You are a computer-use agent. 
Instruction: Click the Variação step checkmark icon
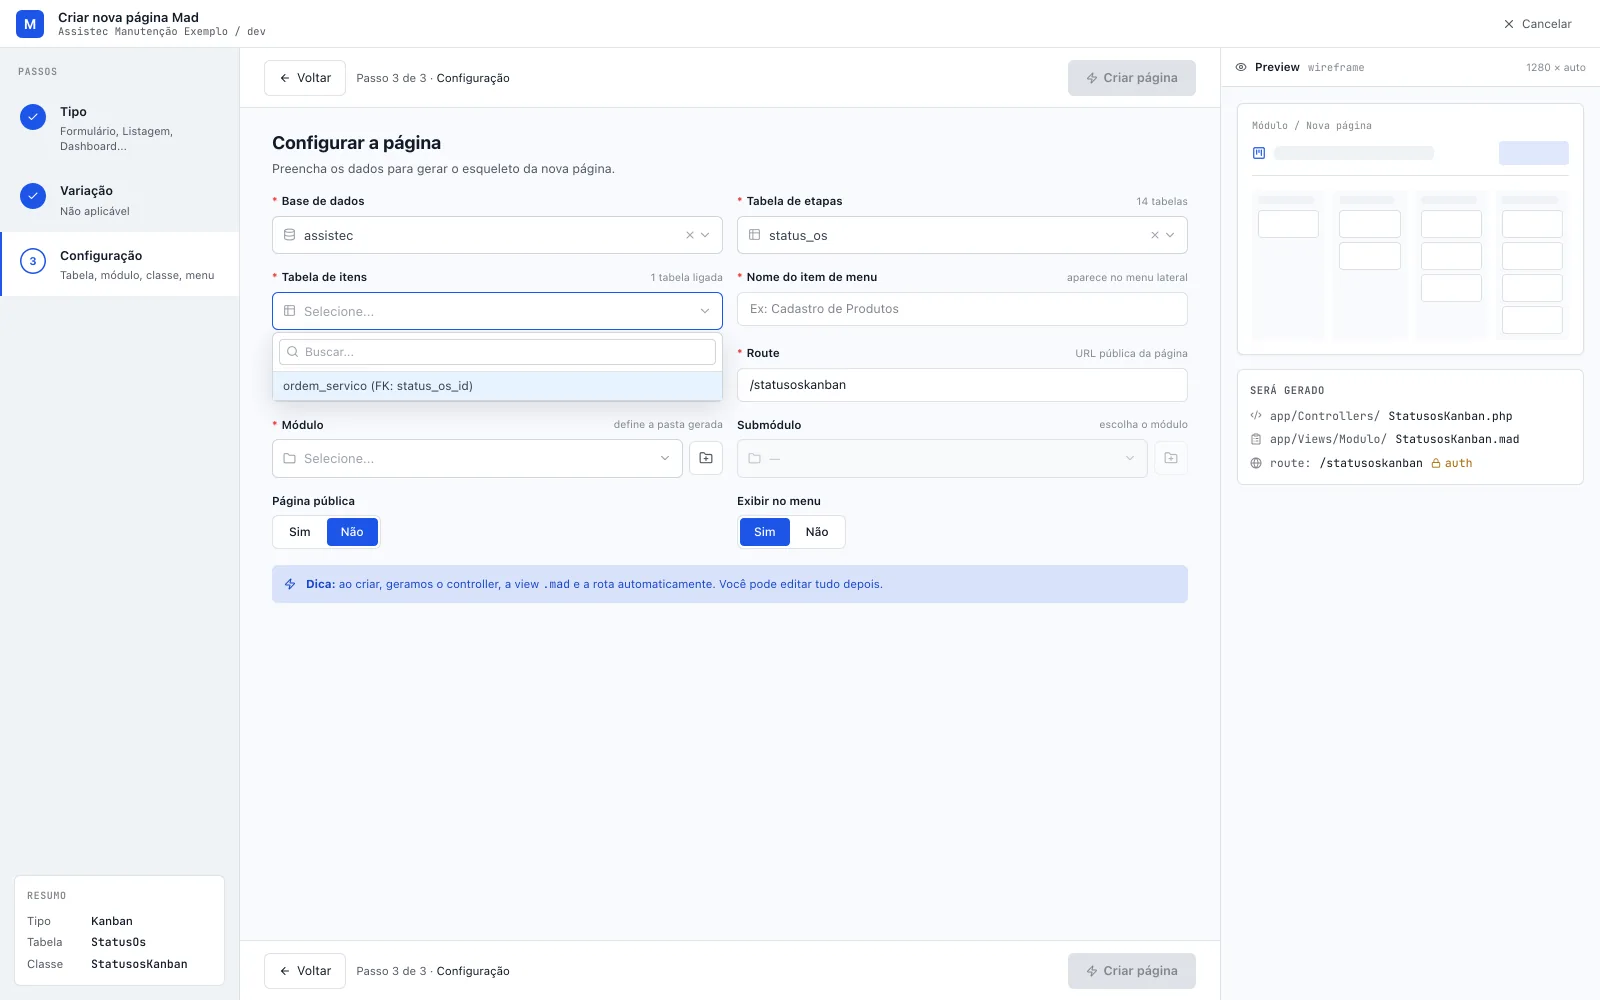(x=33, y=196)
